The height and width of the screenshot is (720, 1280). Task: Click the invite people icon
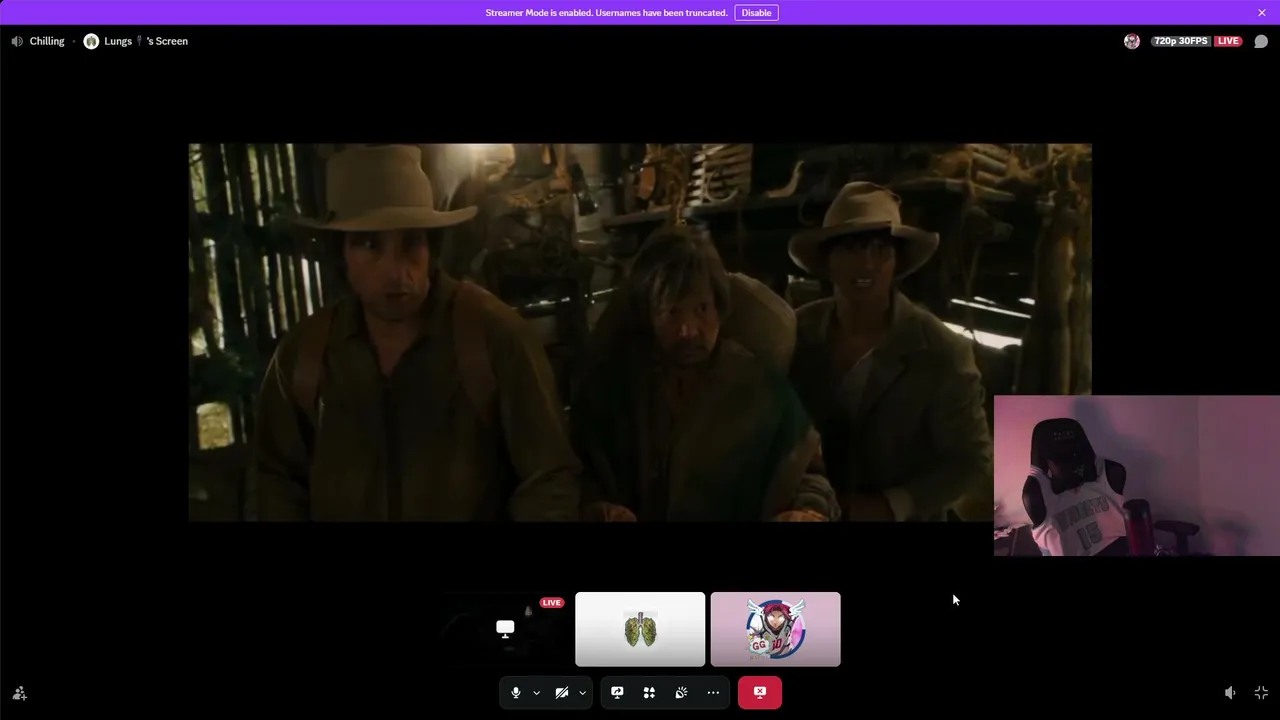pos(19,693)
